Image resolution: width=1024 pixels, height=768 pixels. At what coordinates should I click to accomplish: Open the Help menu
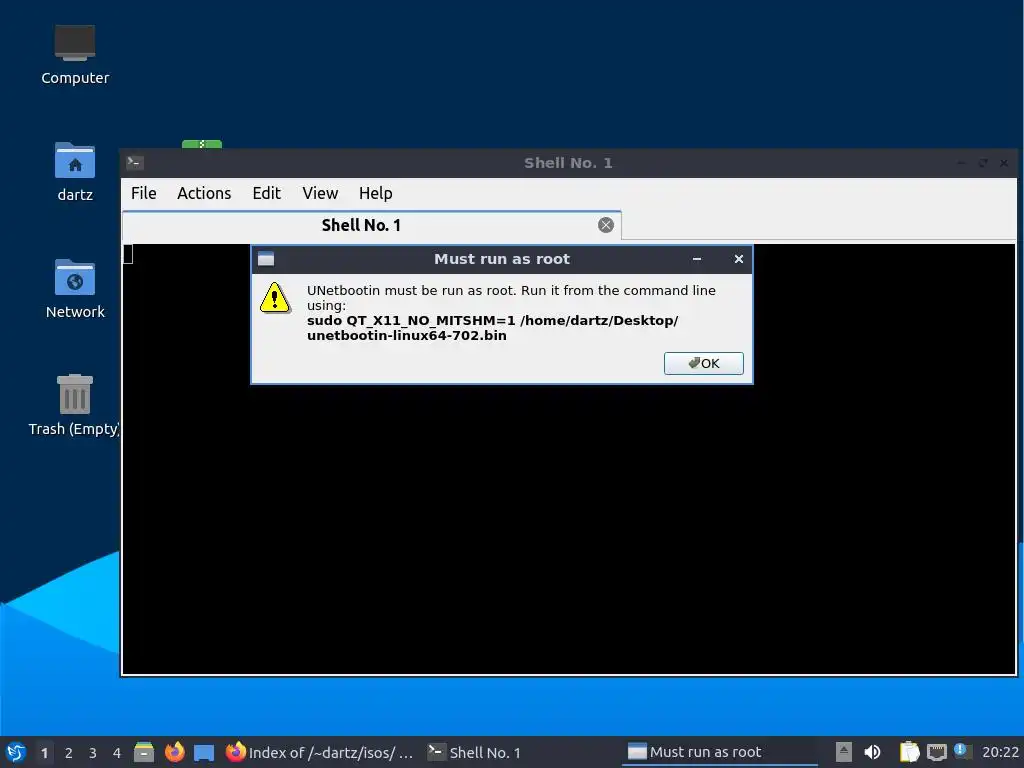point(376,193)
